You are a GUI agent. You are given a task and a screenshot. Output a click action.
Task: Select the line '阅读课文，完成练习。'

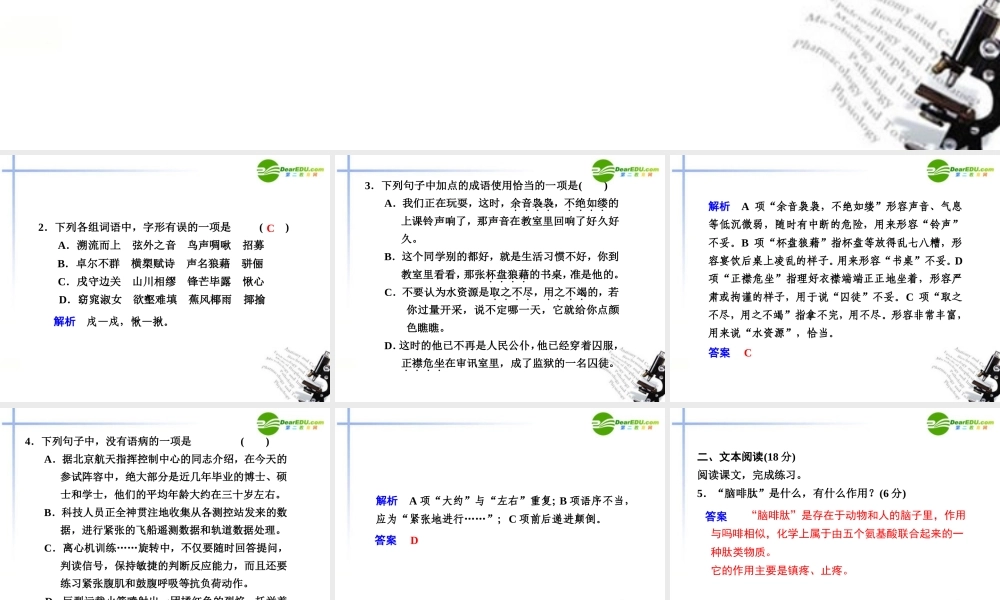click(x=750, y=474)
